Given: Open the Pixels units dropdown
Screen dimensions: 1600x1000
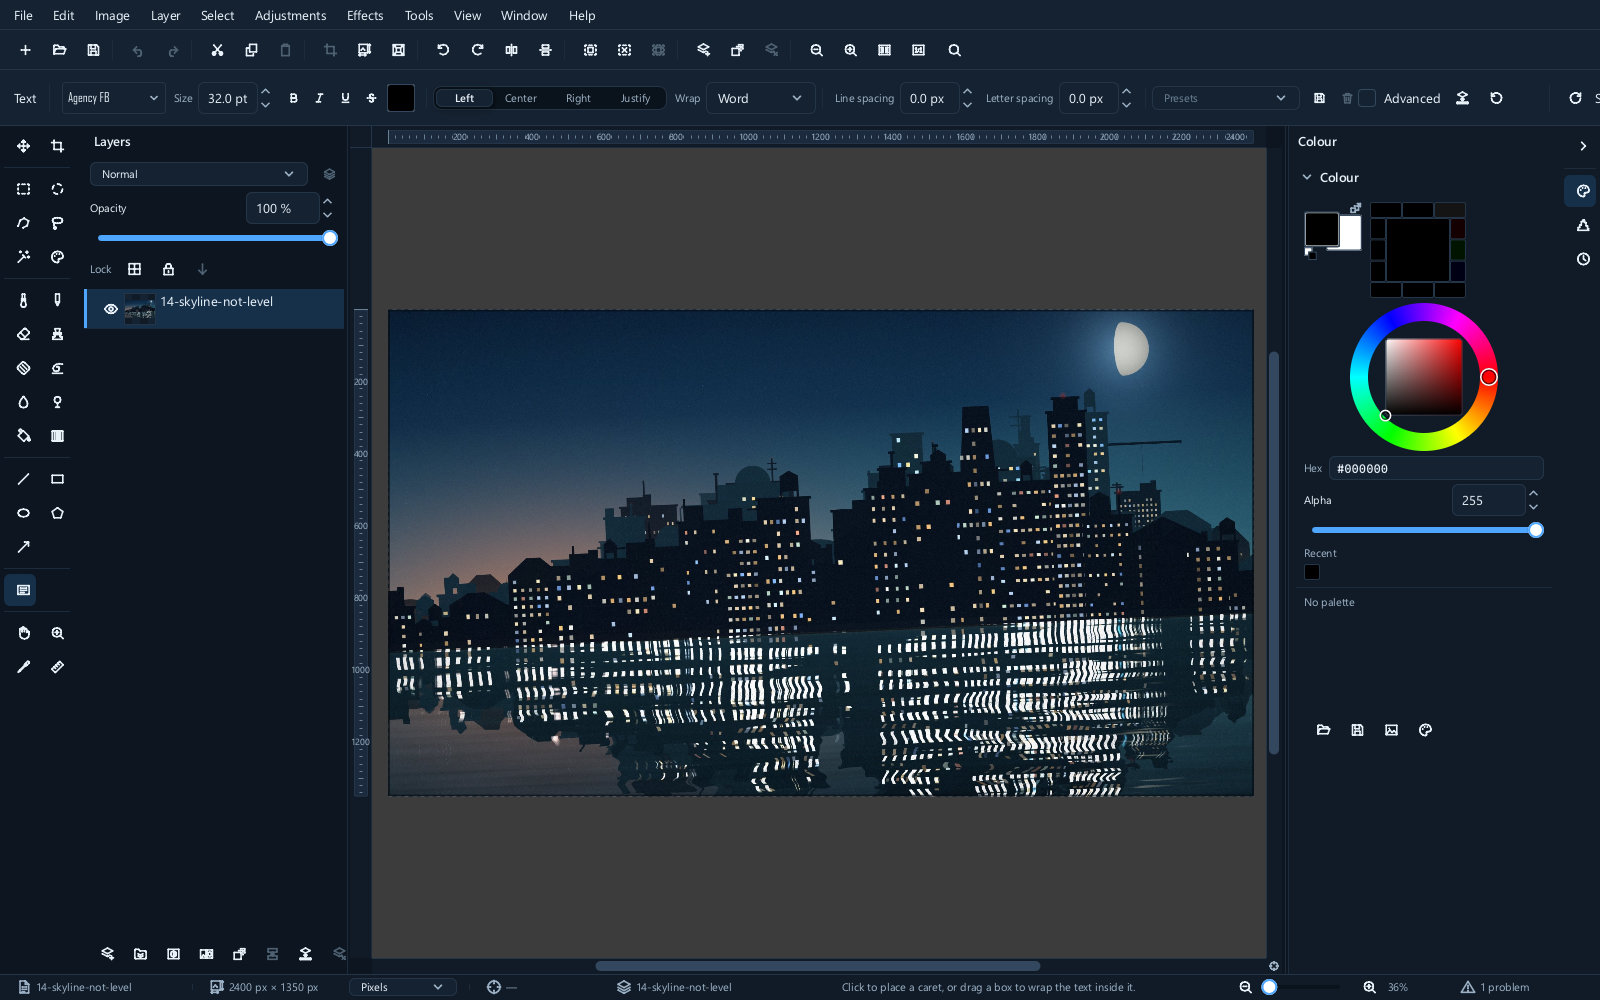Looking at the screenshot, I should (x=402, y=987).
